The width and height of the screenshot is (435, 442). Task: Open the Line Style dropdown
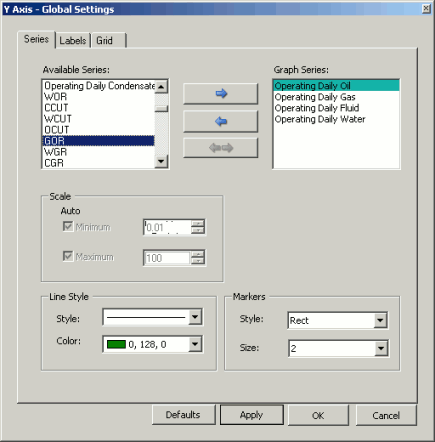pyautogui.click(x=195, y=317)
